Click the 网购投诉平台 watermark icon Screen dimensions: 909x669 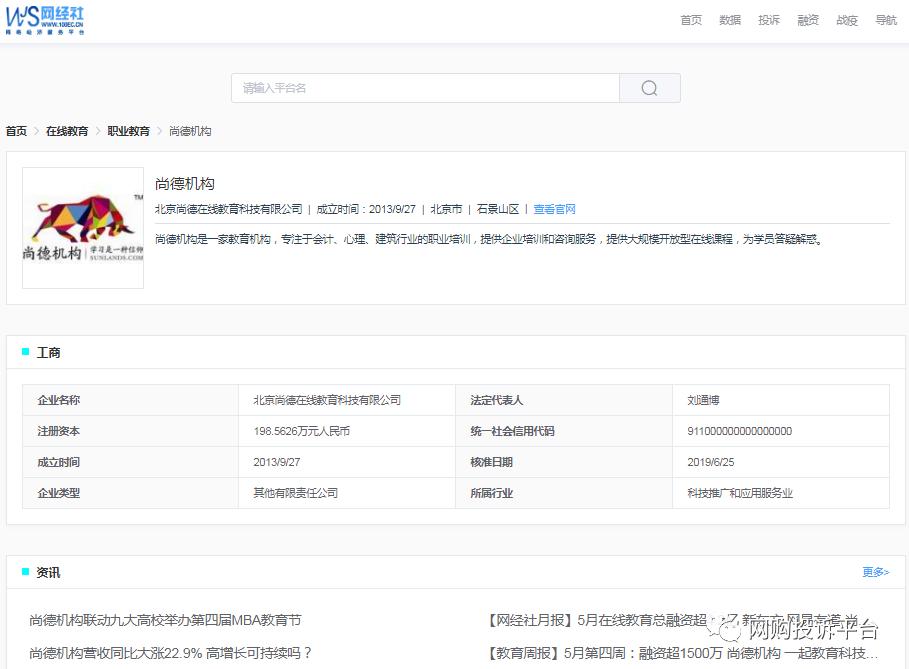point(726,628)
